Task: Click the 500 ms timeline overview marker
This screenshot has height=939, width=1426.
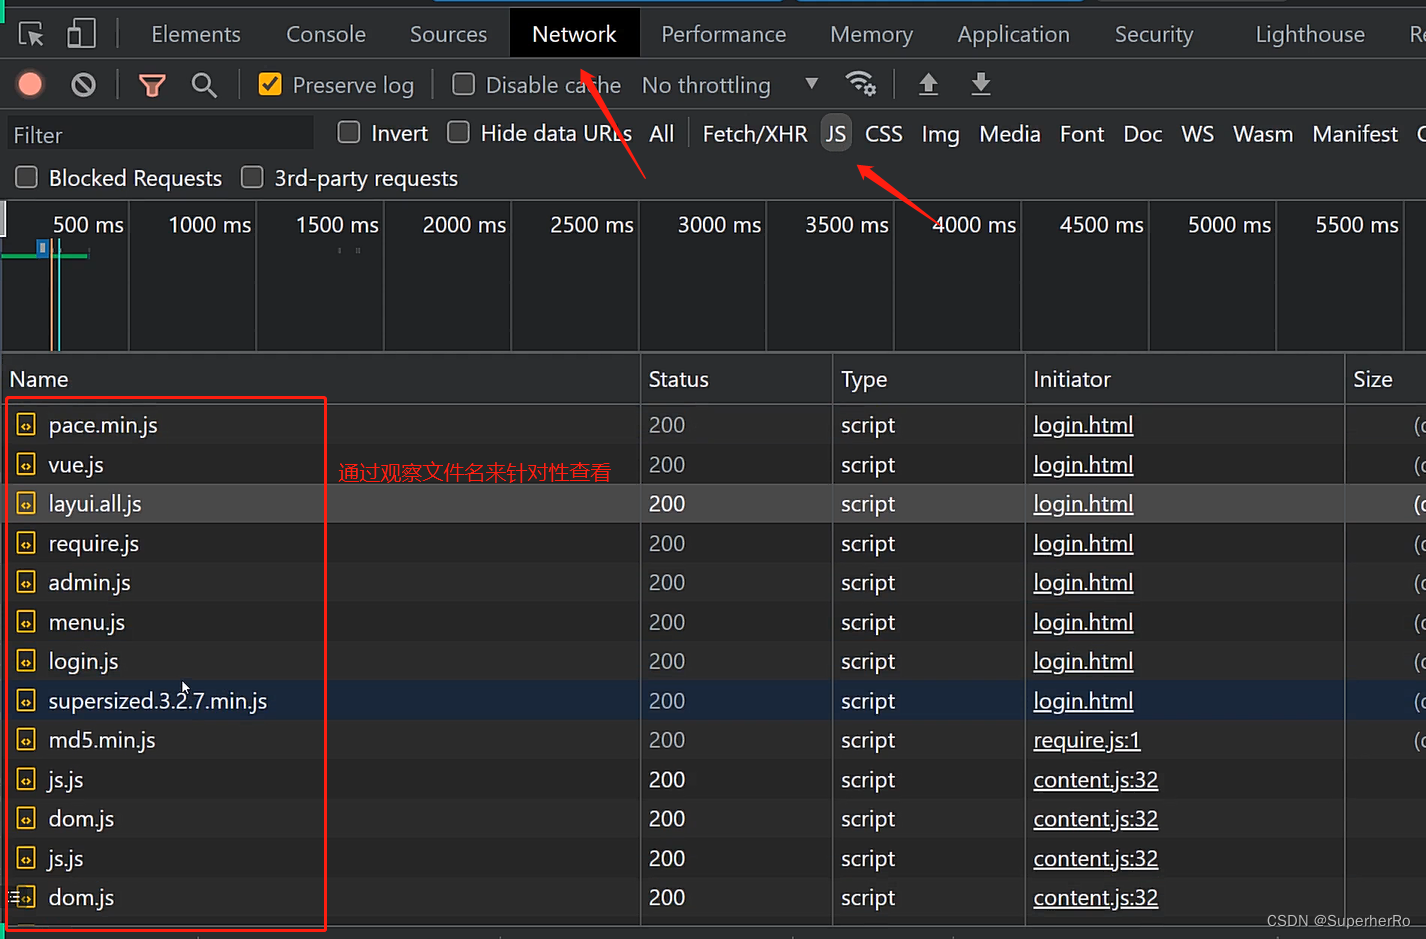Action: click(x=88, y=225)
